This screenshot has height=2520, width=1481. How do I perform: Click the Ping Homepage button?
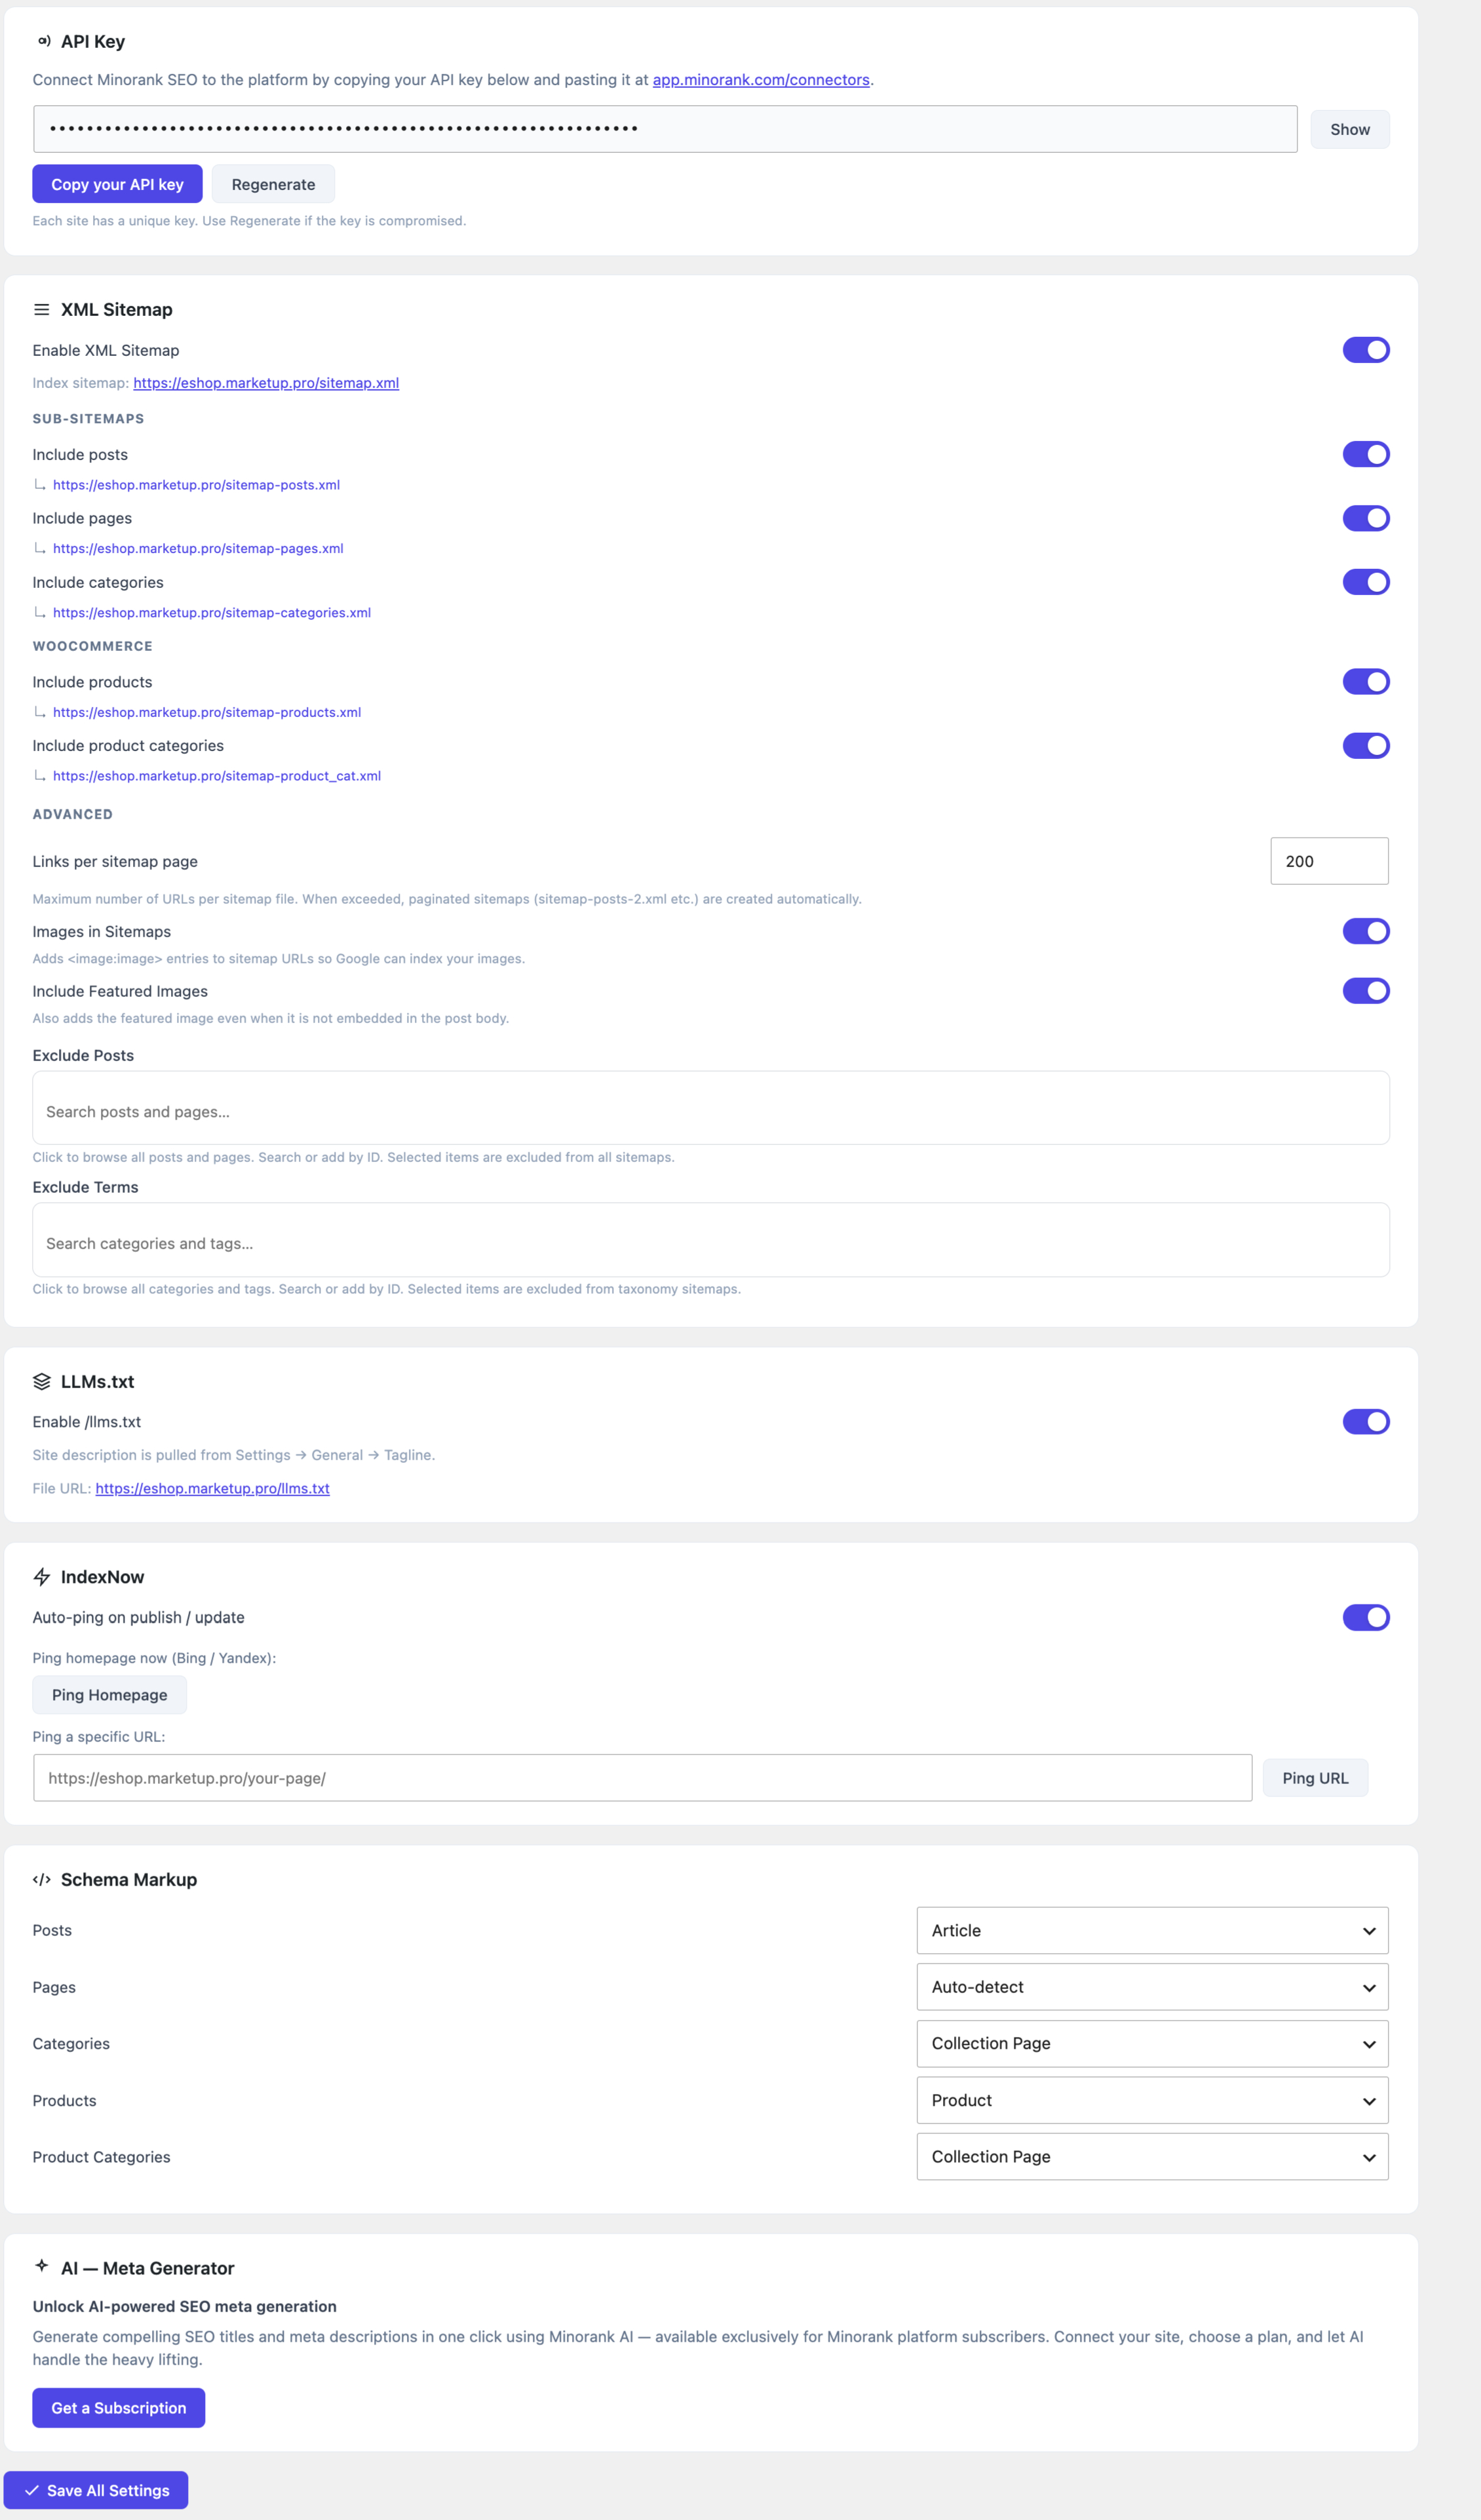[x=109, y=1695]
